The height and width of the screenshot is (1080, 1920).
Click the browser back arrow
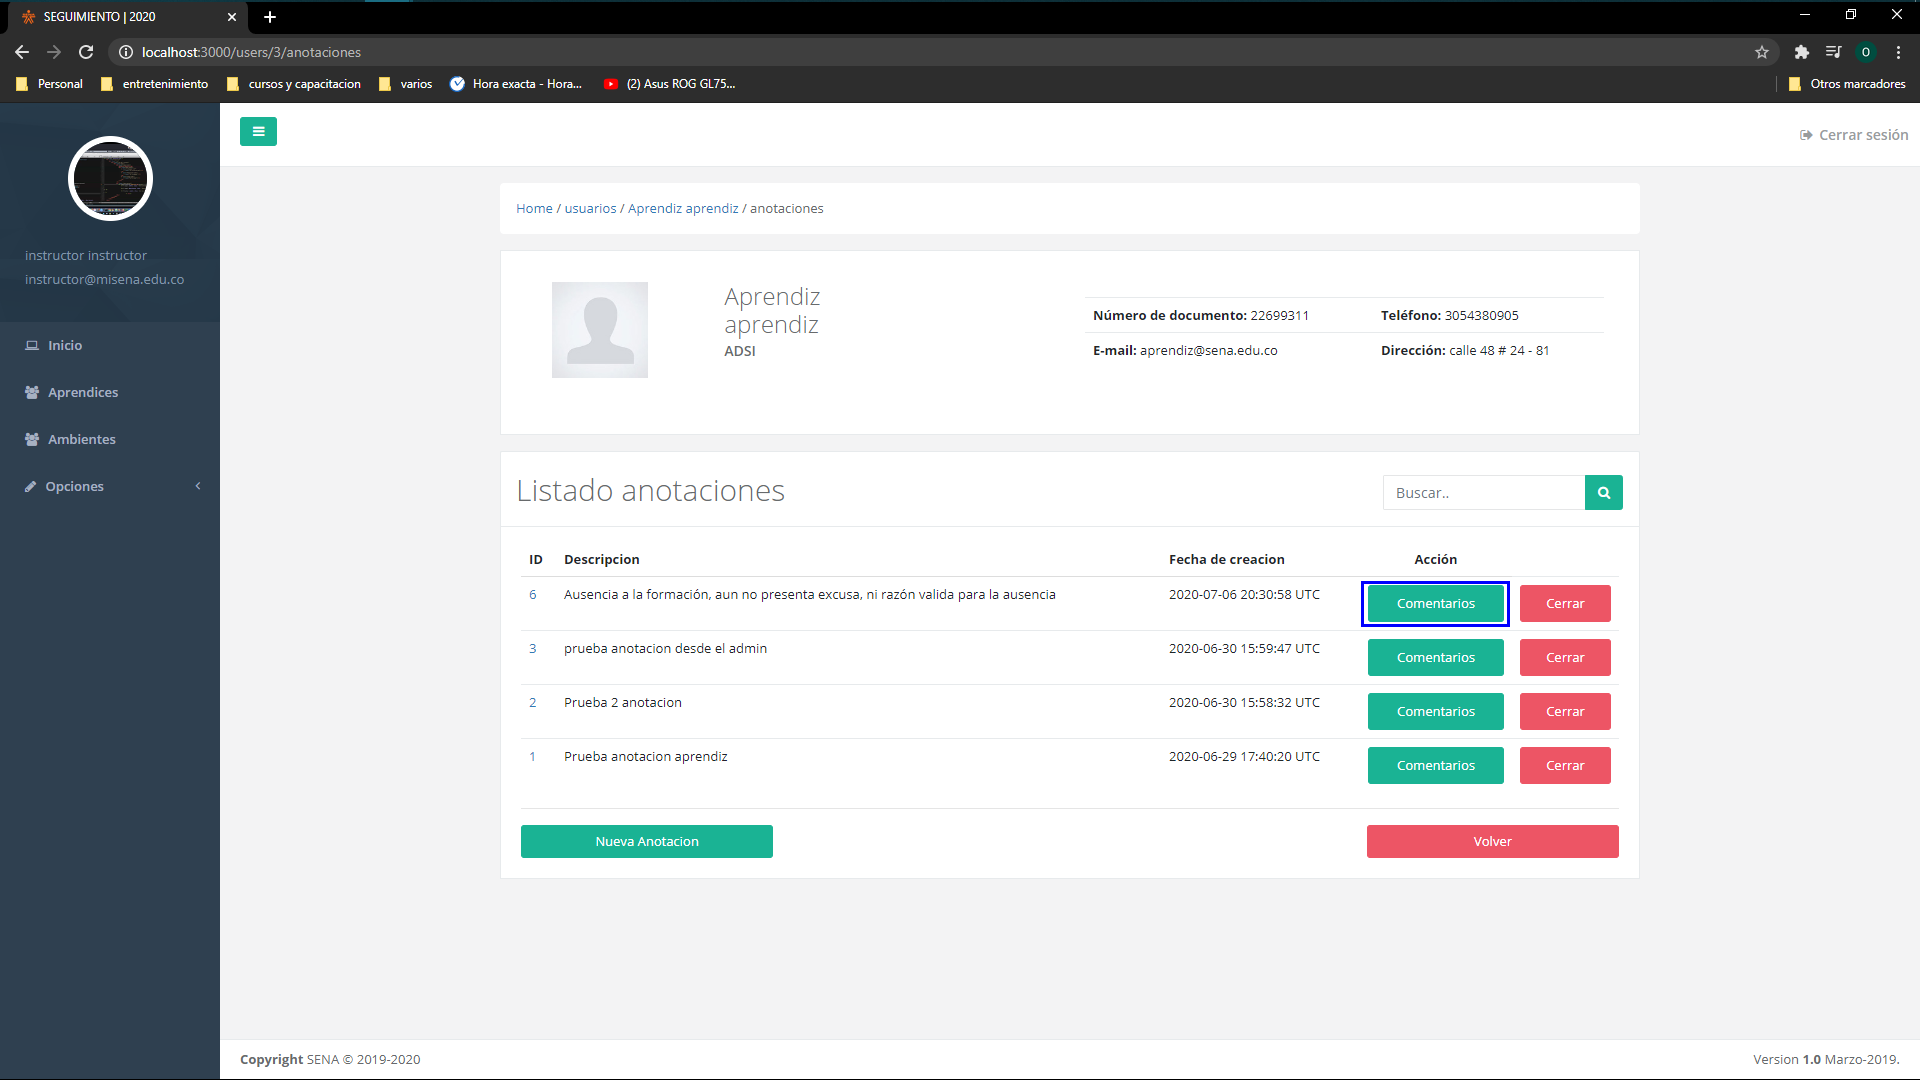[21, 52]
